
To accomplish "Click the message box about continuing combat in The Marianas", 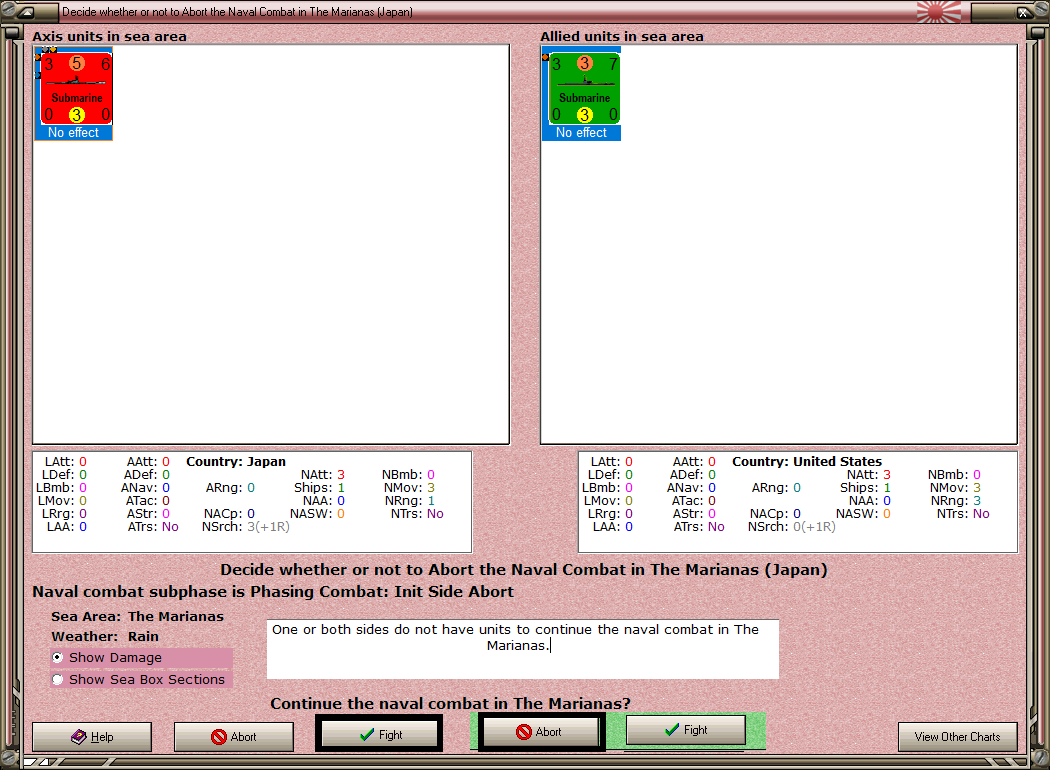I will pyautogui.click(x=522, y=649).
